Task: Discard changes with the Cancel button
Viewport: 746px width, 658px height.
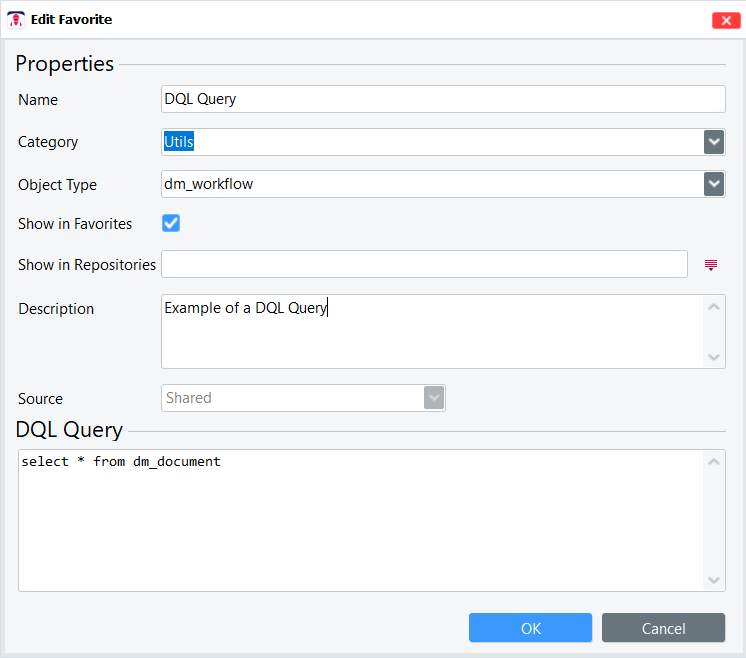Action: click(x=663, y=628)
